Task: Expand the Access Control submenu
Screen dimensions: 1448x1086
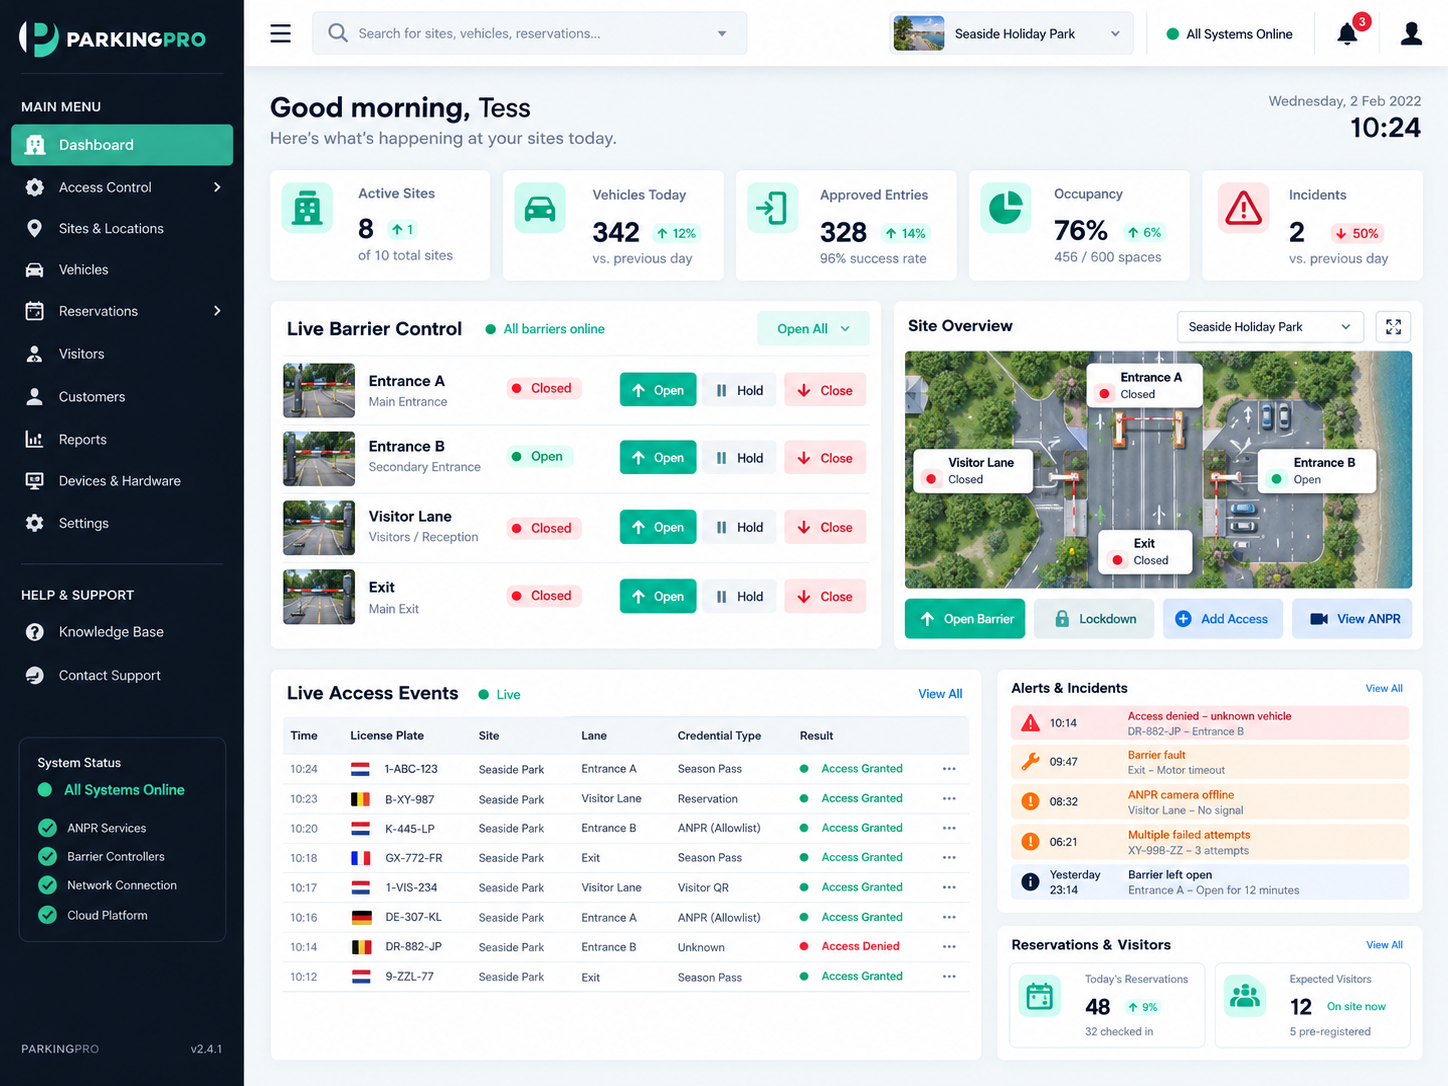Action: (x=217, y=187)
